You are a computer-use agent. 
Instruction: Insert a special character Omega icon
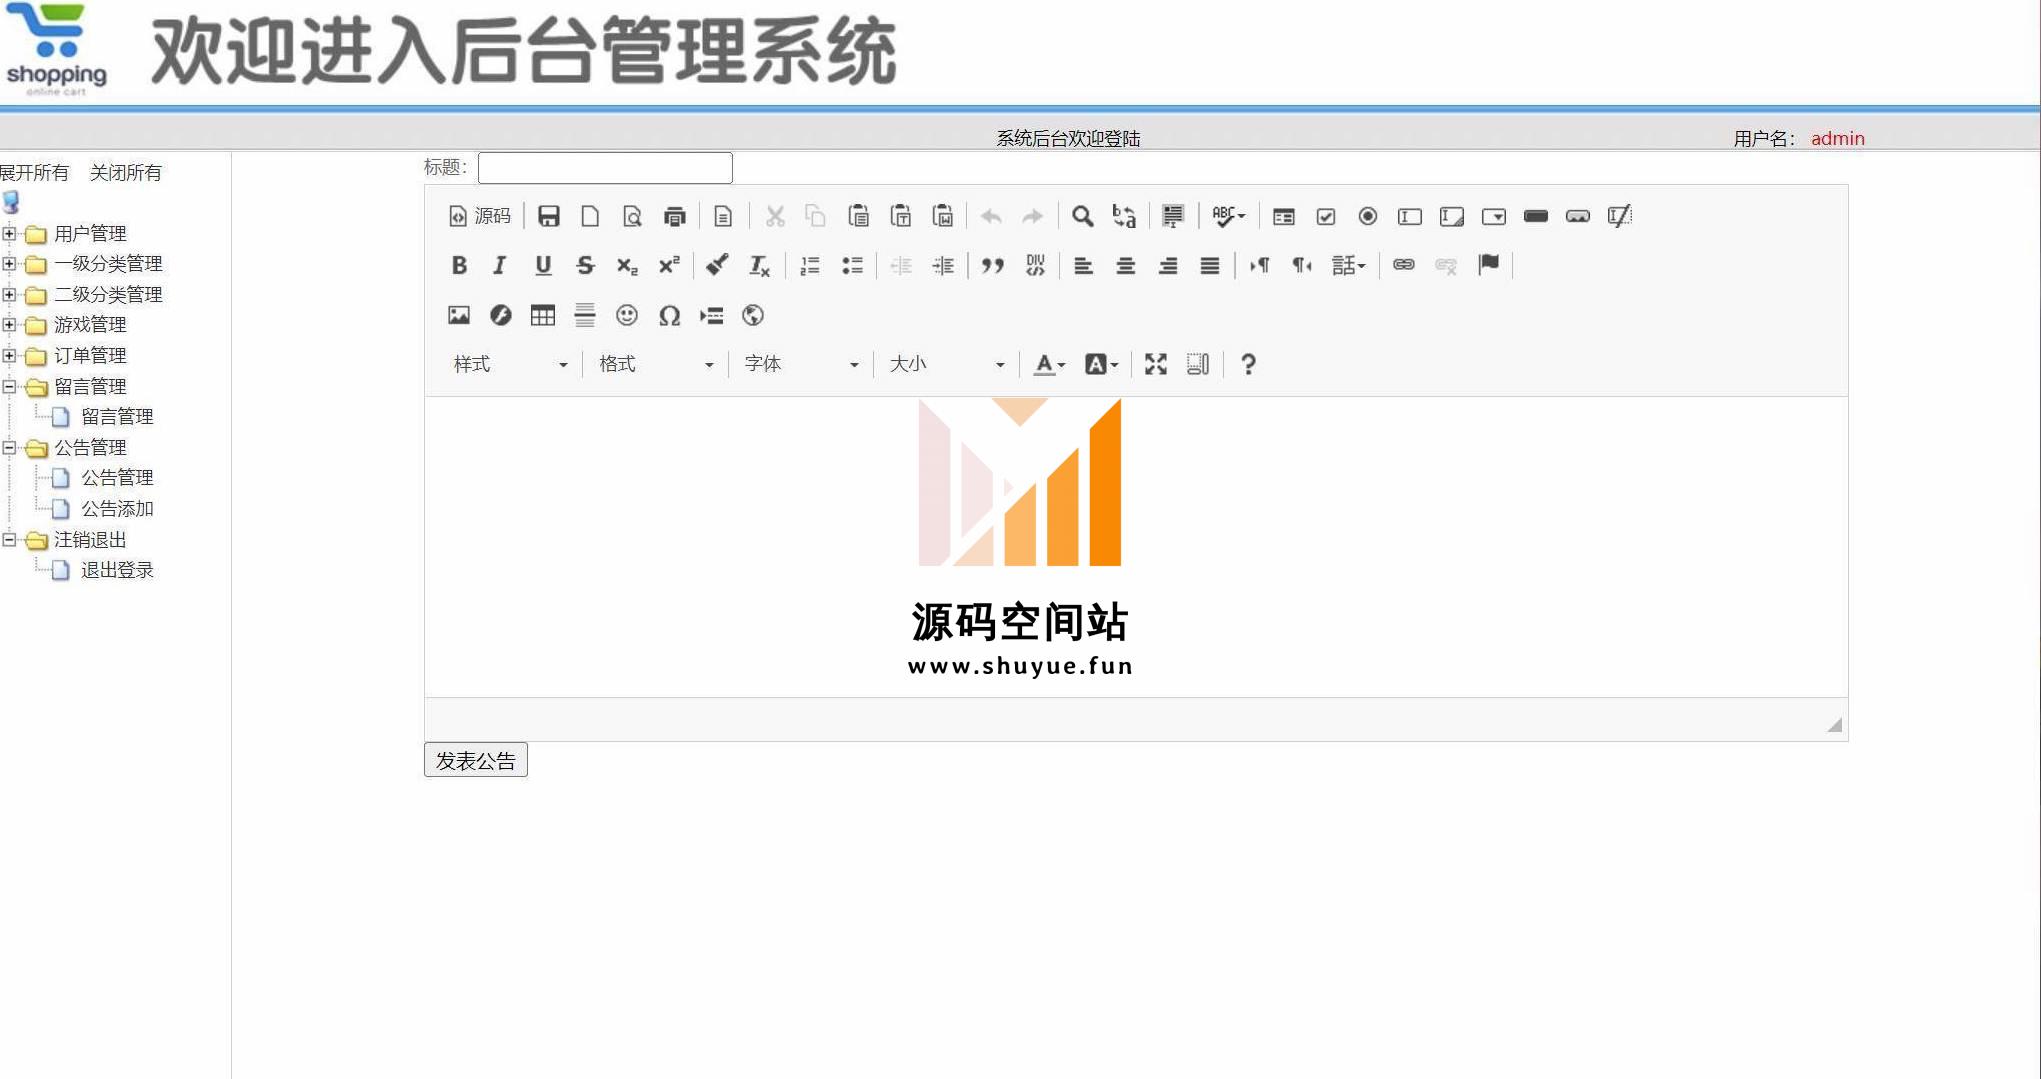pos(669,315)
